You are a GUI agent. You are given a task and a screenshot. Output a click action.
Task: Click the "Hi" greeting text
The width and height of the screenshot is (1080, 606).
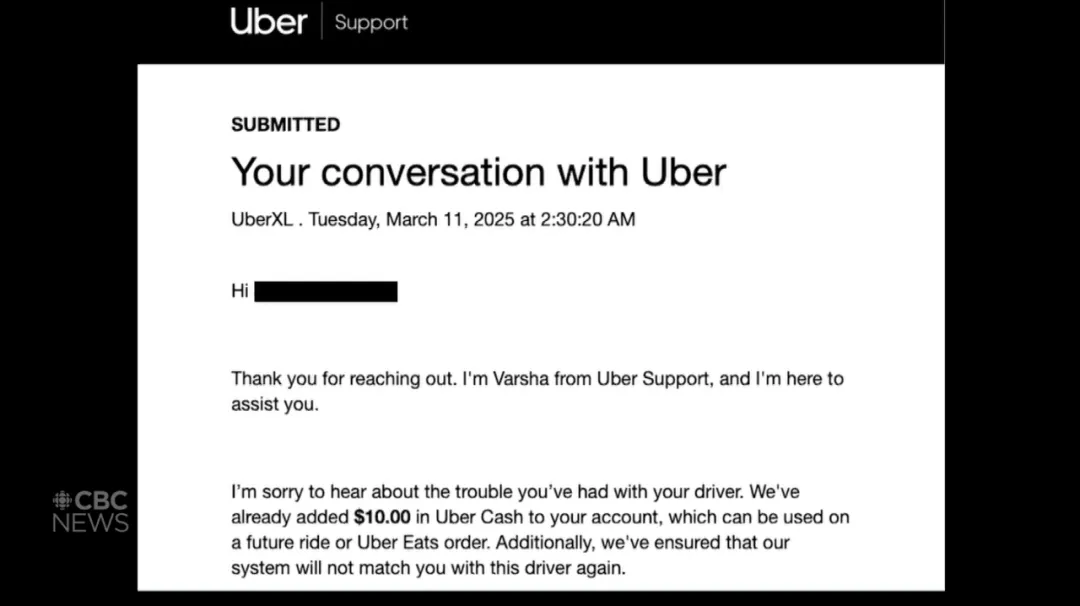point(240,292)
